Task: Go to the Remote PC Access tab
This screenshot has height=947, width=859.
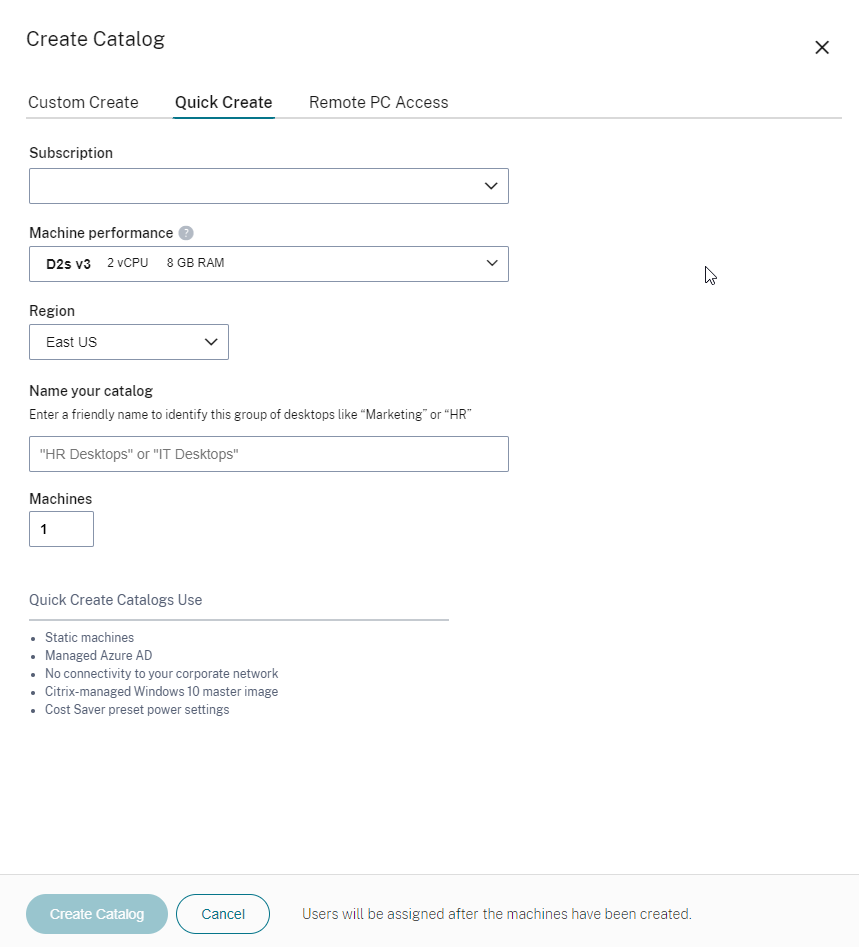Action: (378, 102)
